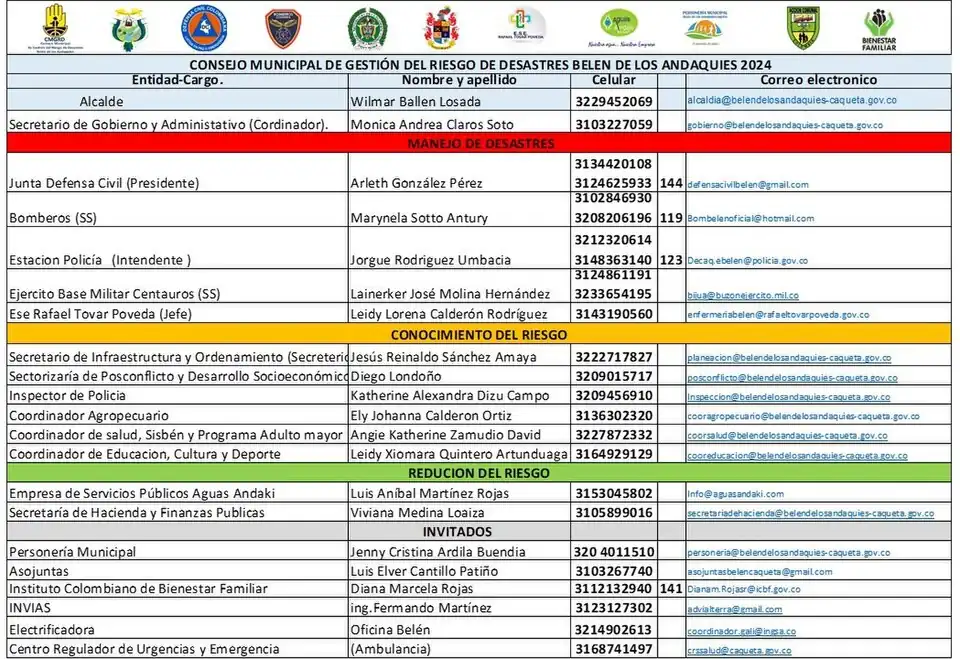Click the Acción Comunal yellow shield logo

(x=803, y=28)
